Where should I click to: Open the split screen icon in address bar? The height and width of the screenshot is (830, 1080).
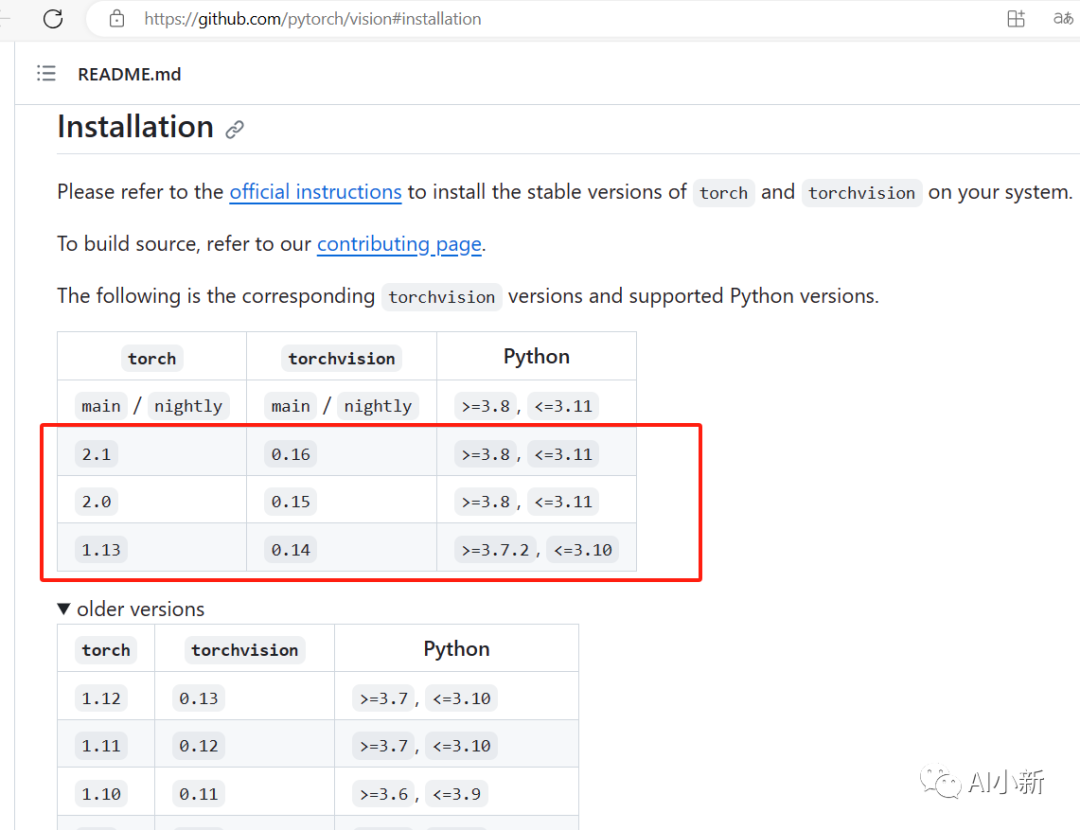coord(1016,19)
